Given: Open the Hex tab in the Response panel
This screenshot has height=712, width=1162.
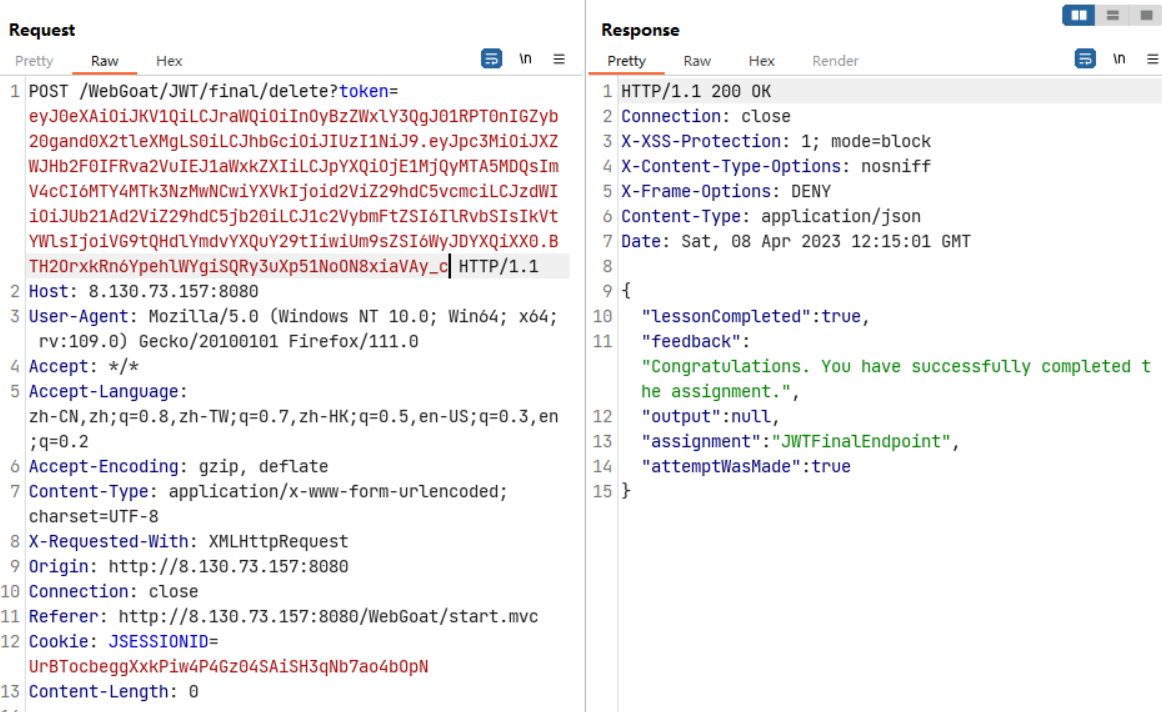Looking at the screenshot, I should pyautogui.click(x=761, y=61).
